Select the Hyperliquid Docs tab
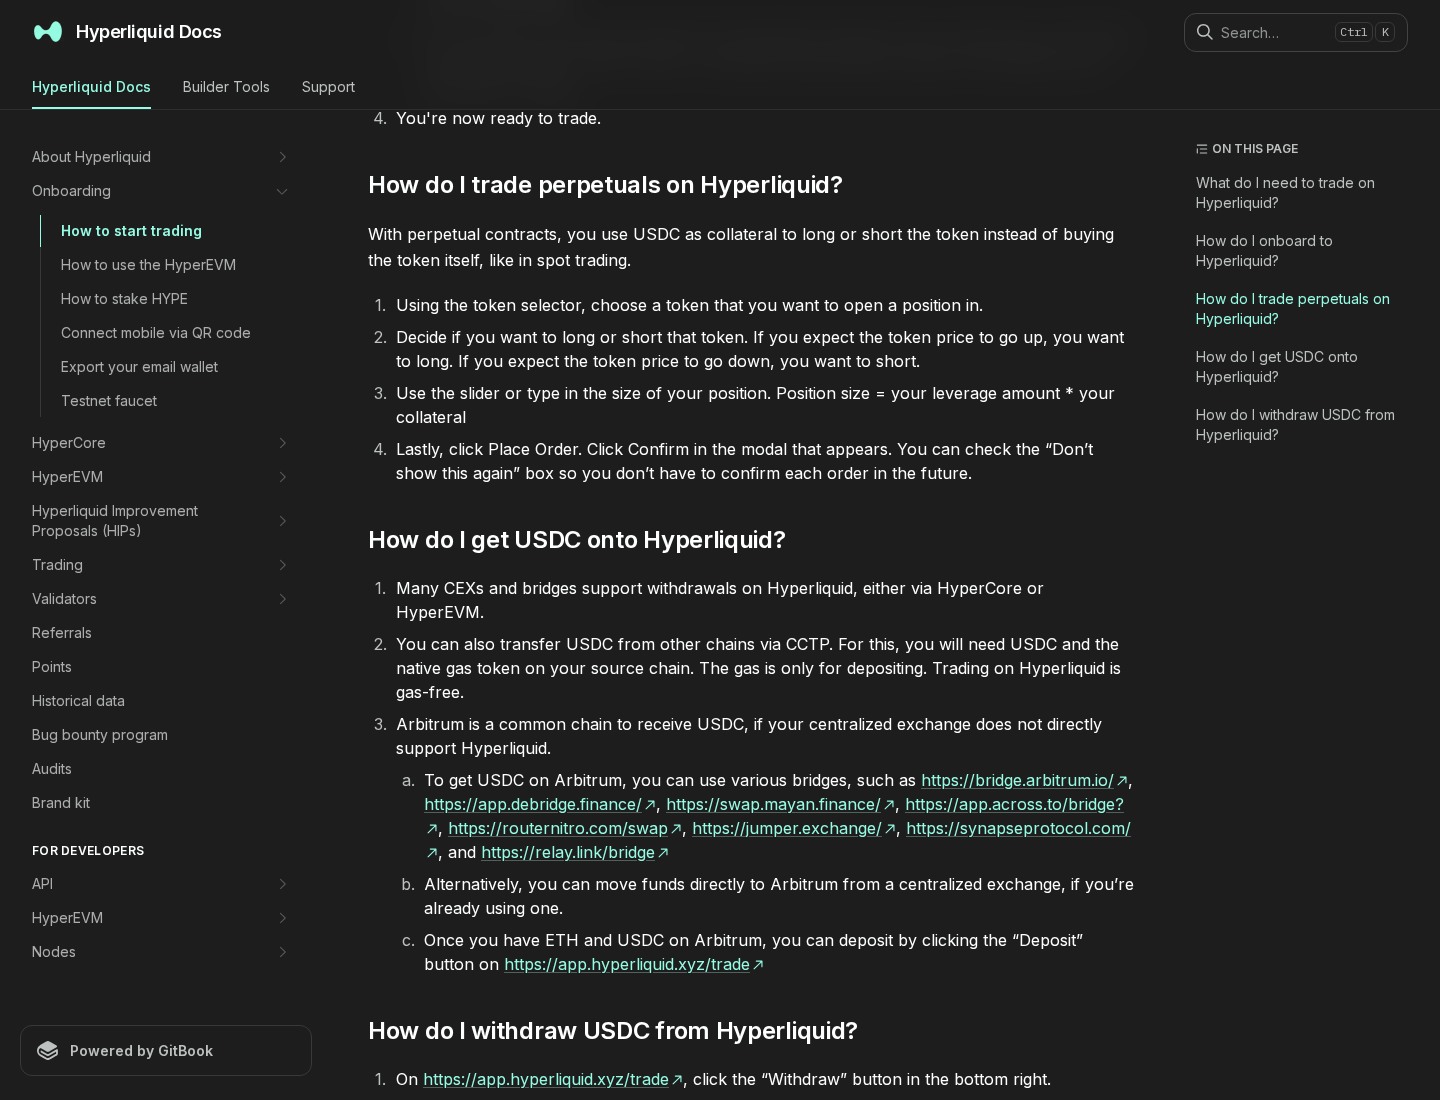The image size is (1440, 1100). click(91, 87)
